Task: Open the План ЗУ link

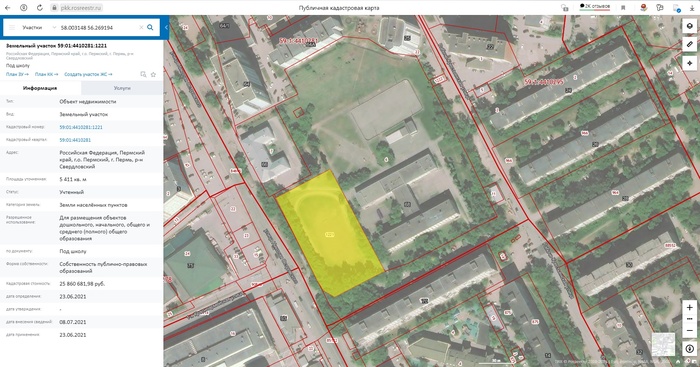Action: tap(17, 75)
